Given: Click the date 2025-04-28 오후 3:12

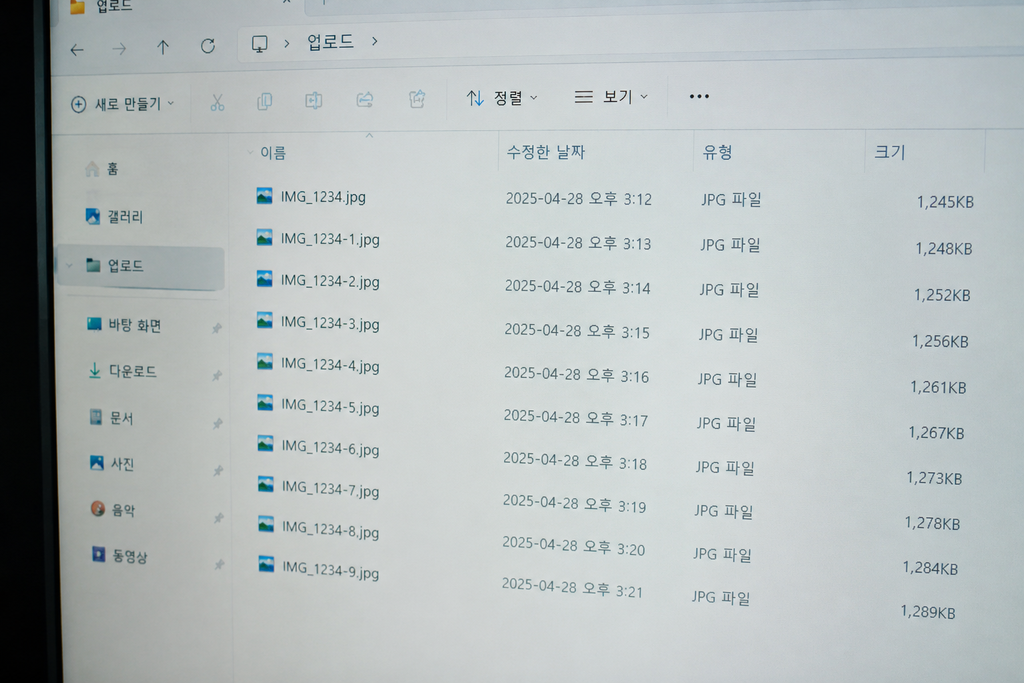Looking at the screenshot, I should [579, 199].
